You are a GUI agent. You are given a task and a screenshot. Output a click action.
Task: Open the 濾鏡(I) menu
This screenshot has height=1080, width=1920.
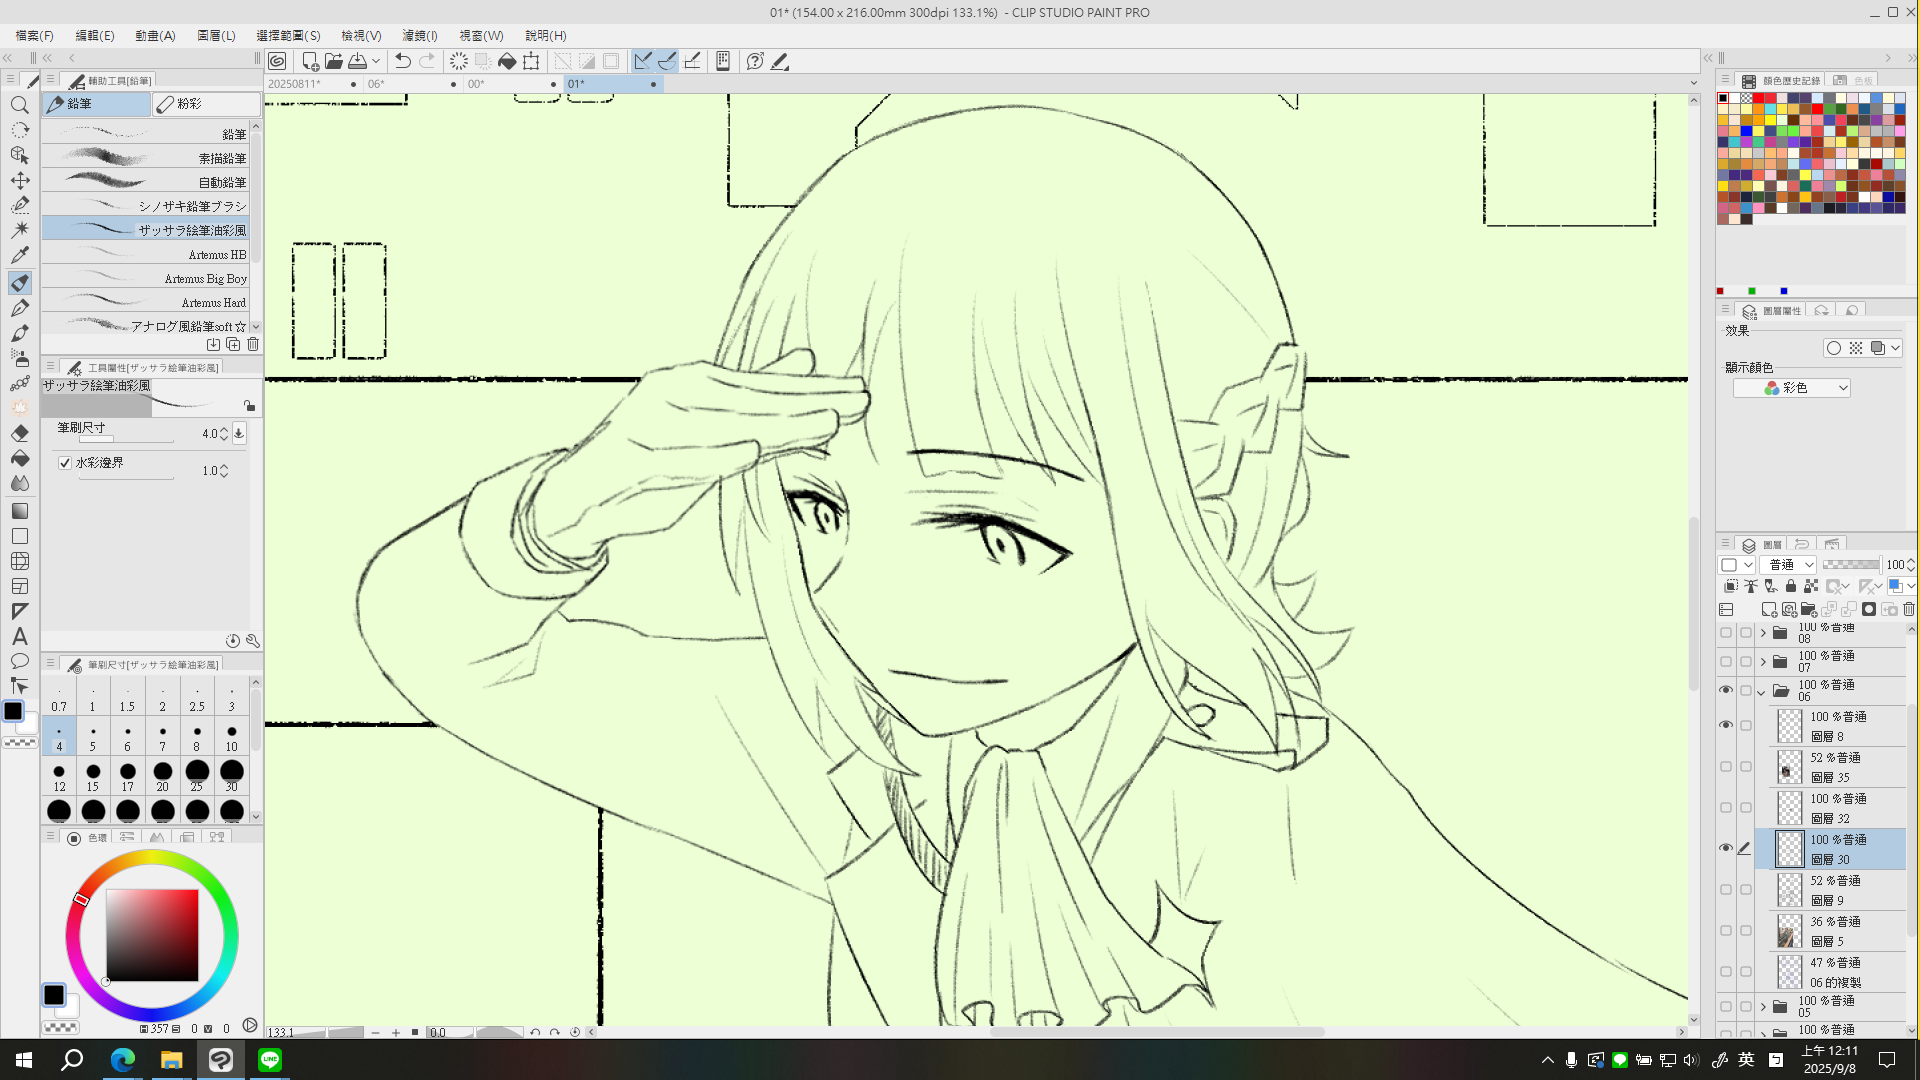pyautogui.click(x=420, y=35)
